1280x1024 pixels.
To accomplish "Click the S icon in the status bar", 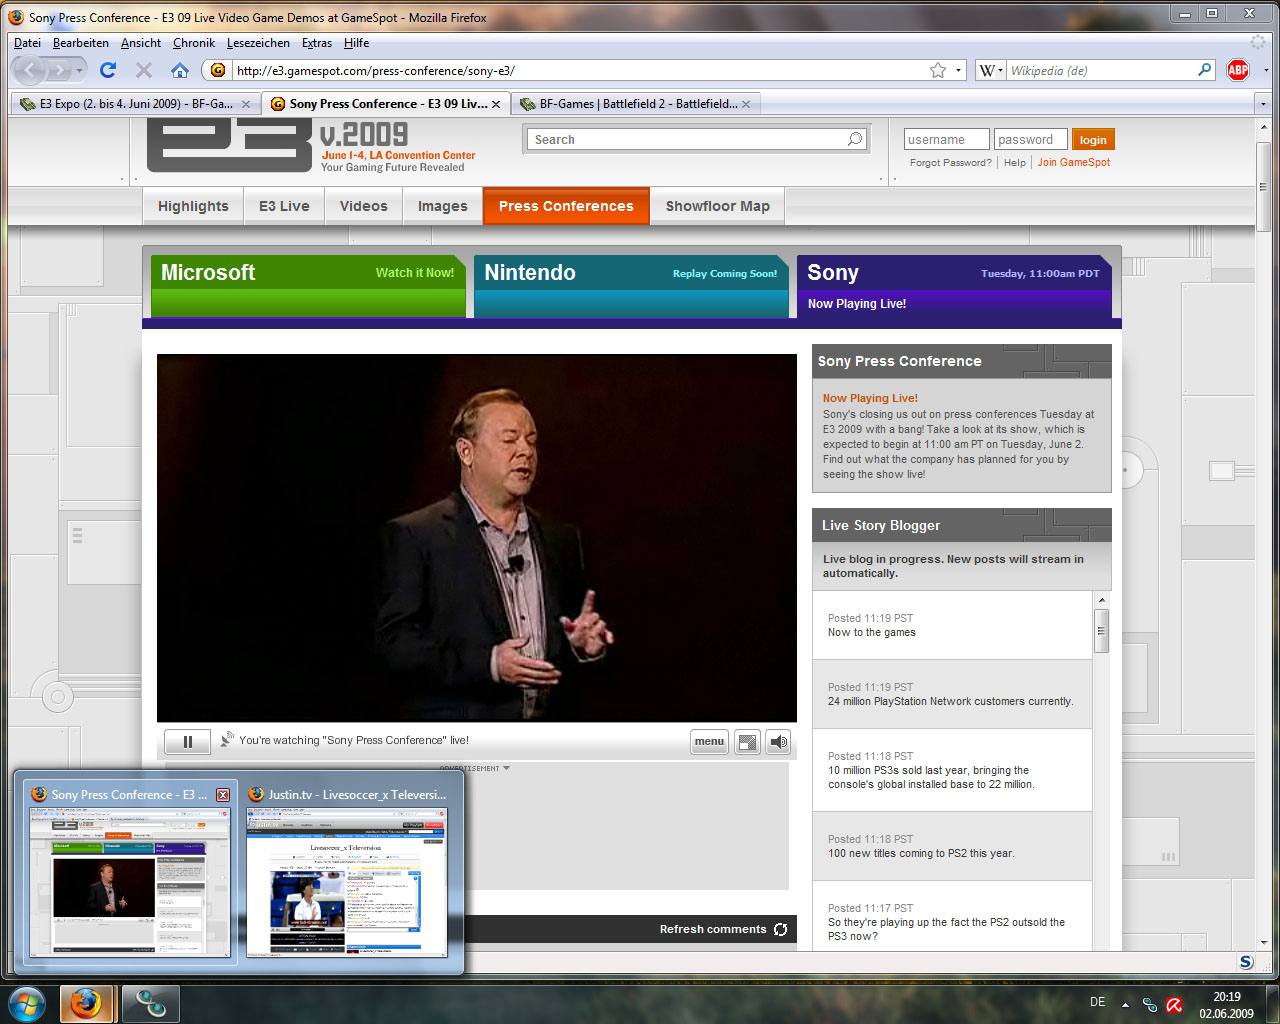I will [1246, 962].
